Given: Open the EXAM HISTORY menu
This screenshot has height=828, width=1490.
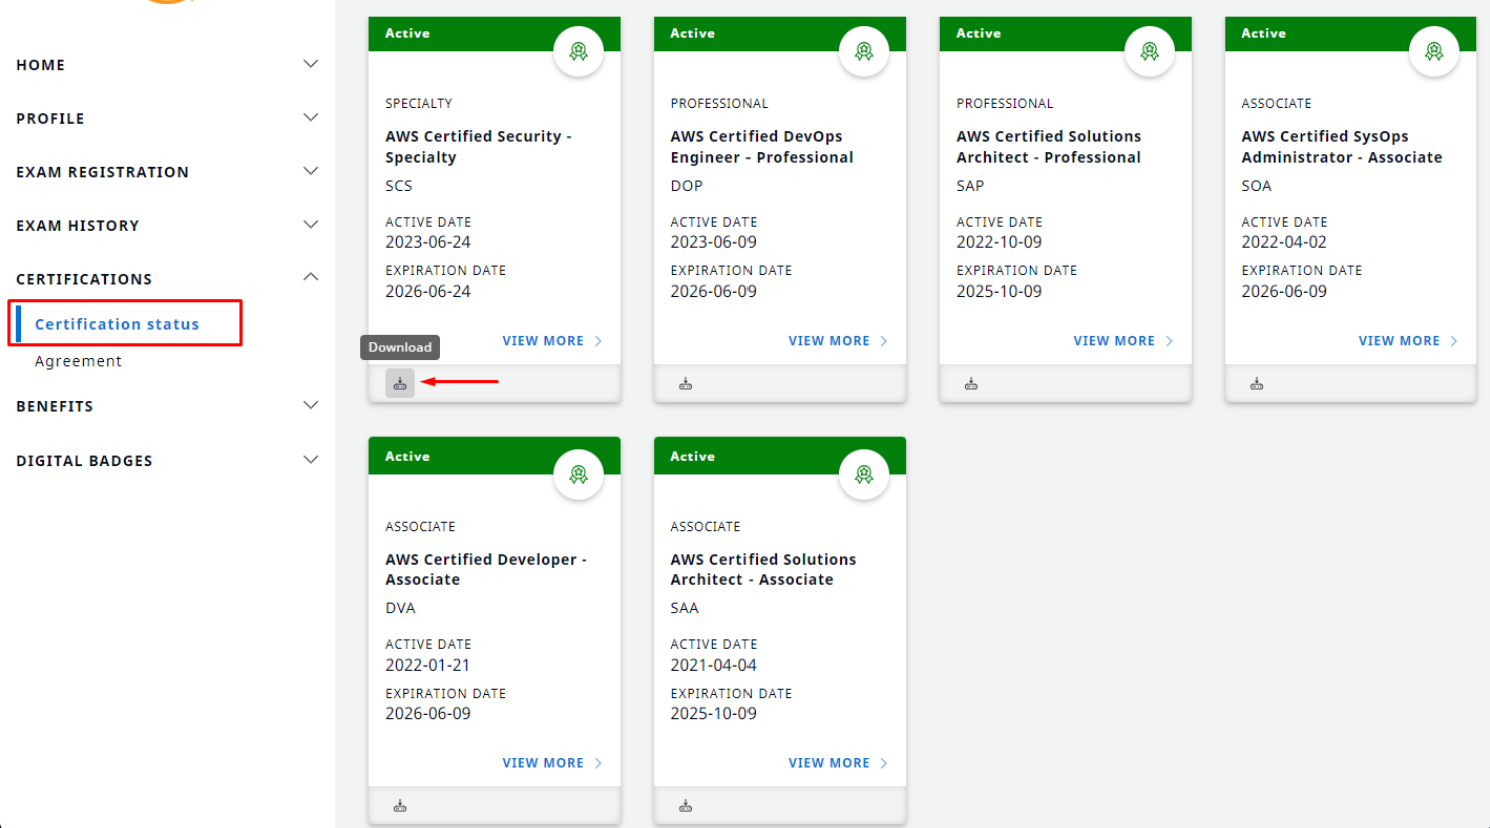Looking at the screenshot, I should [x=78, y=226].
